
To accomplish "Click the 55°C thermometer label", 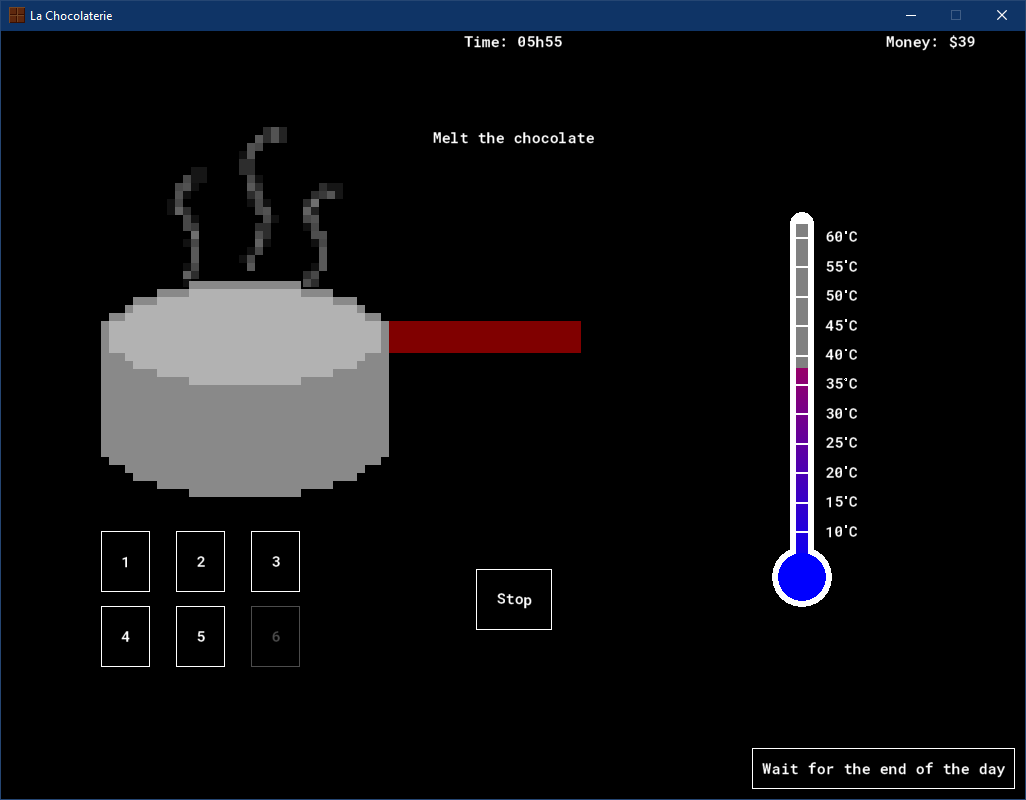I will [841, 266].
